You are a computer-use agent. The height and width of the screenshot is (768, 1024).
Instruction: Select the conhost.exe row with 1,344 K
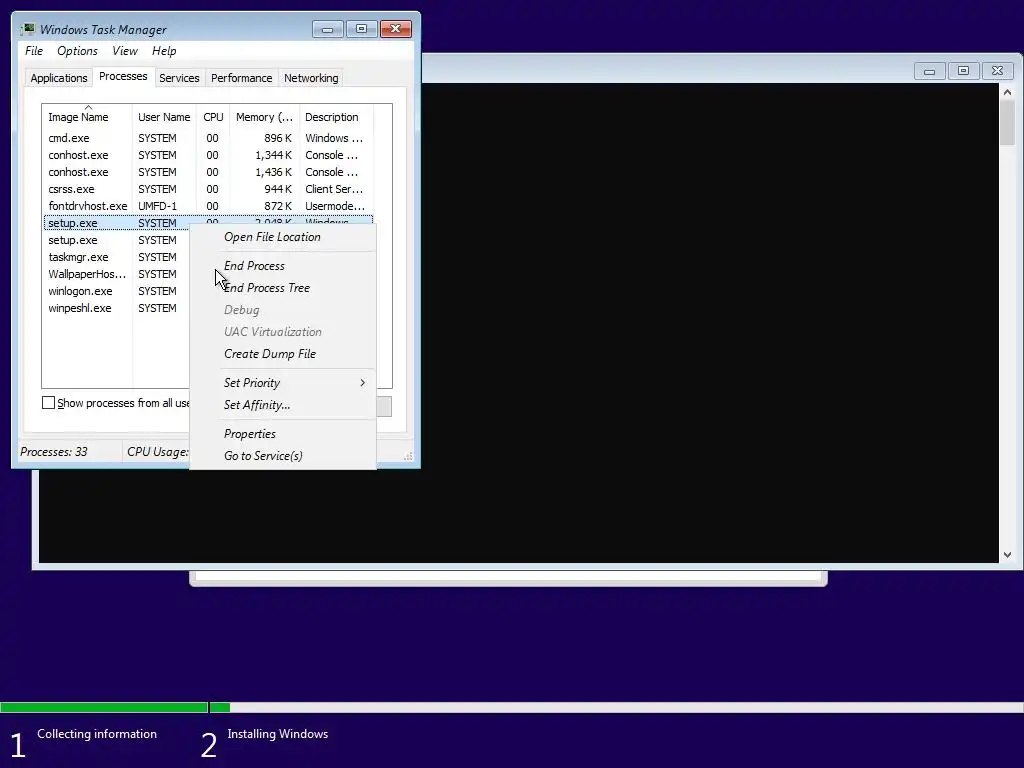pyautogui.click(x=208, y=155)
